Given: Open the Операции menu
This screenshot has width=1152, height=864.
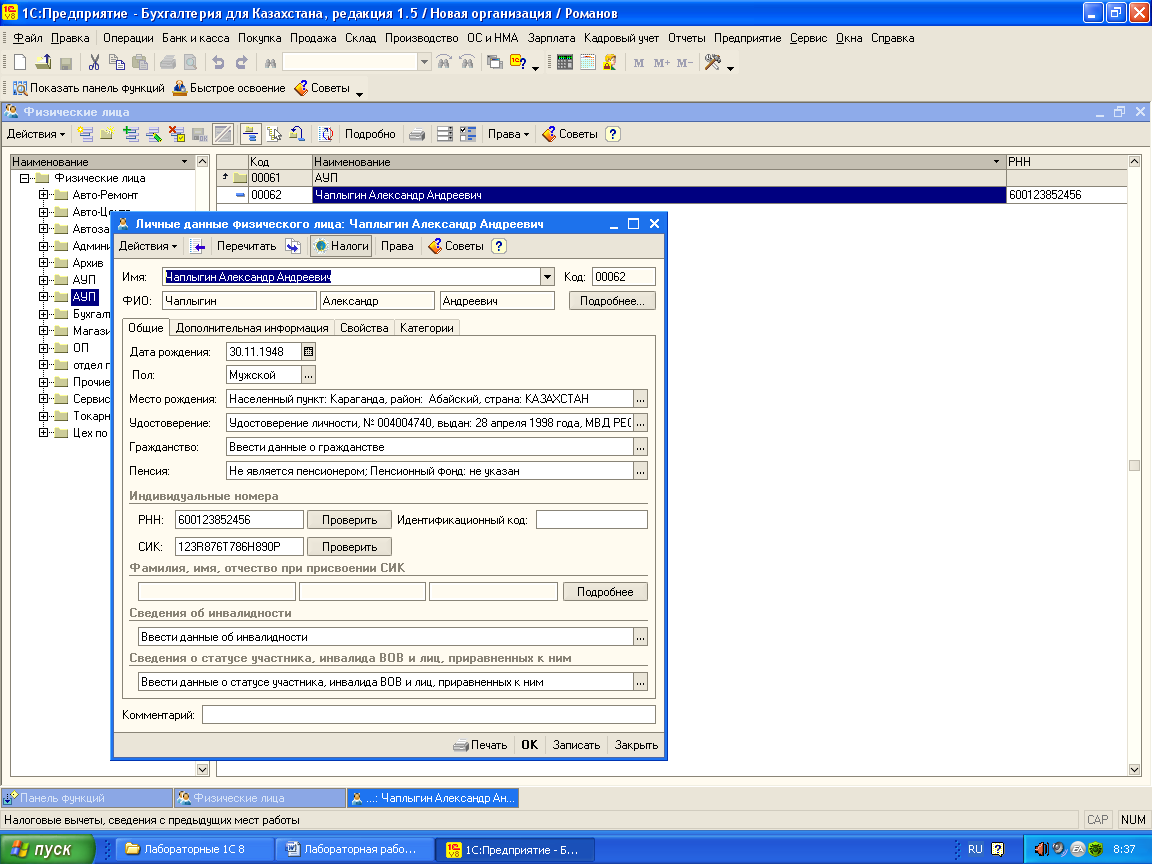Looking at the screenshot, I should [x=128, y=38].
